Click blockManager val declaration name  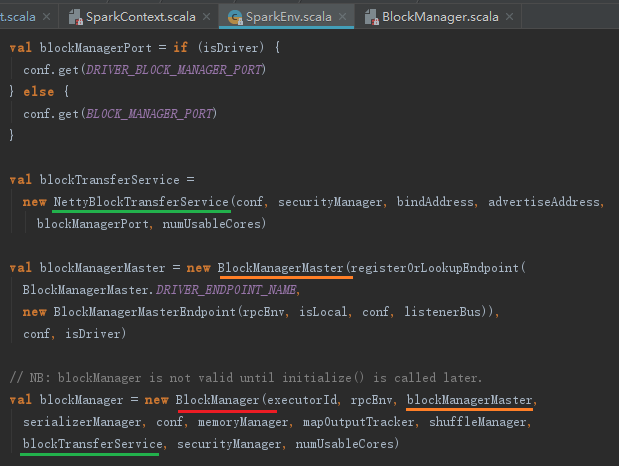(x=81, y=400)
